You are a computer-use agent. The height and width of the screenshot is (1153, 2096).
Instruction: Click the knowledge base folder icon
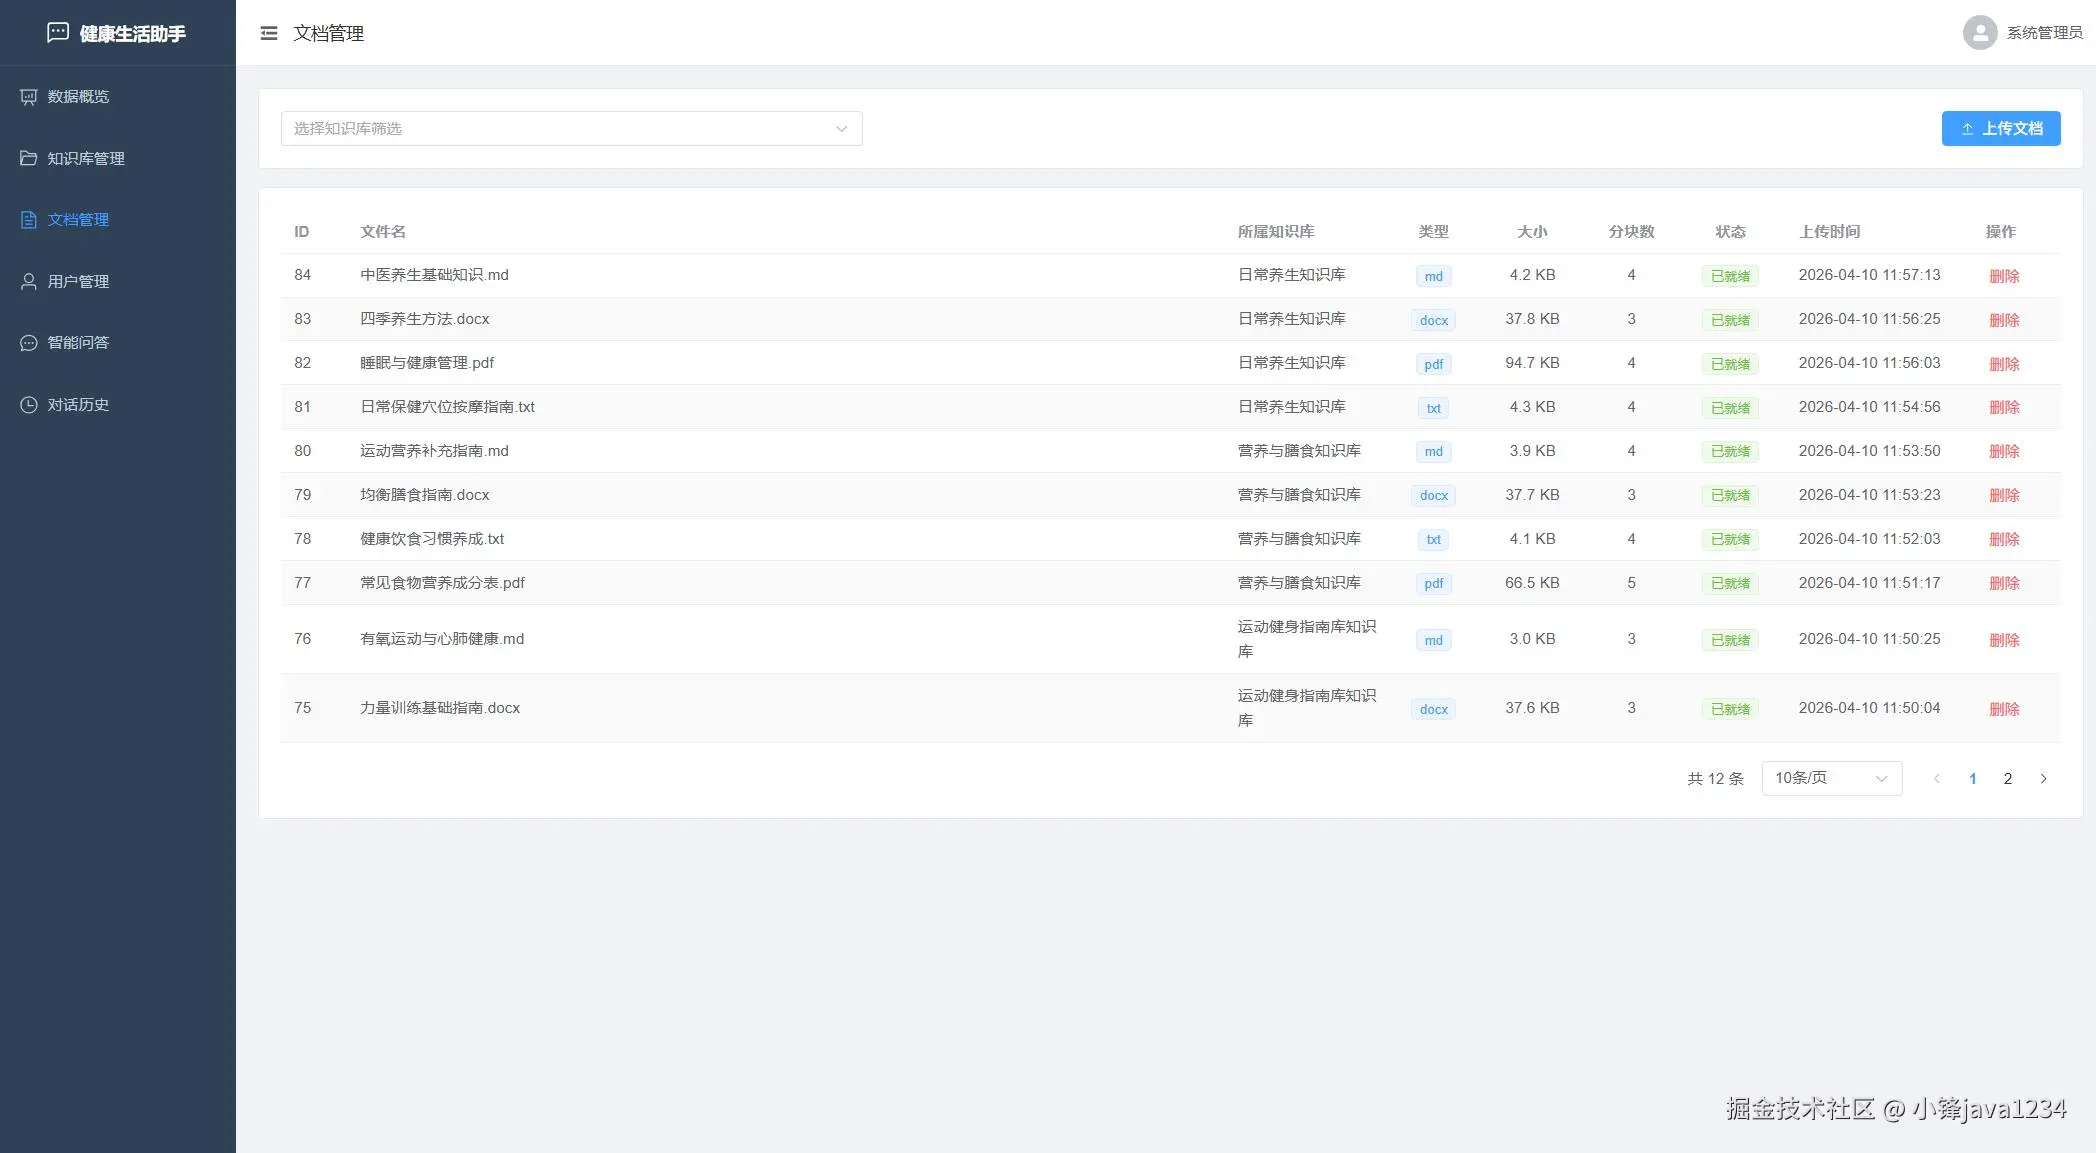pyautogui.click(x=28, y=158)
